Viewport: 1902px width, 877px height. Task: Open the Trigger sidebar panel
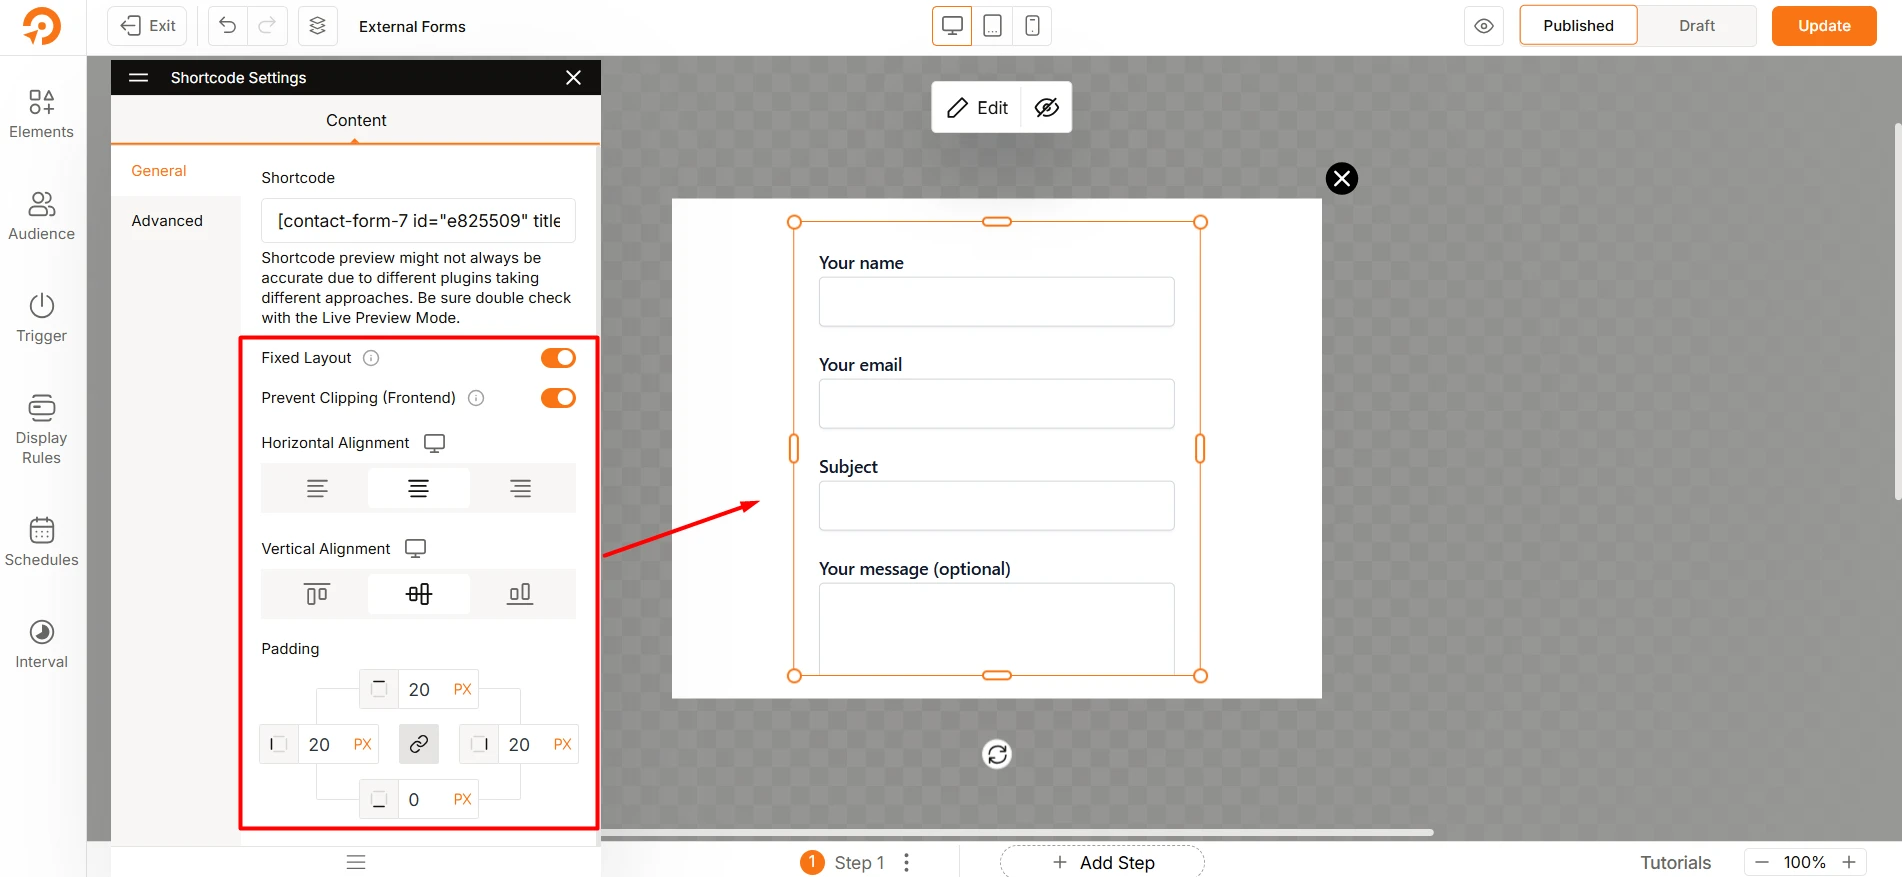[x=41, y=317]
